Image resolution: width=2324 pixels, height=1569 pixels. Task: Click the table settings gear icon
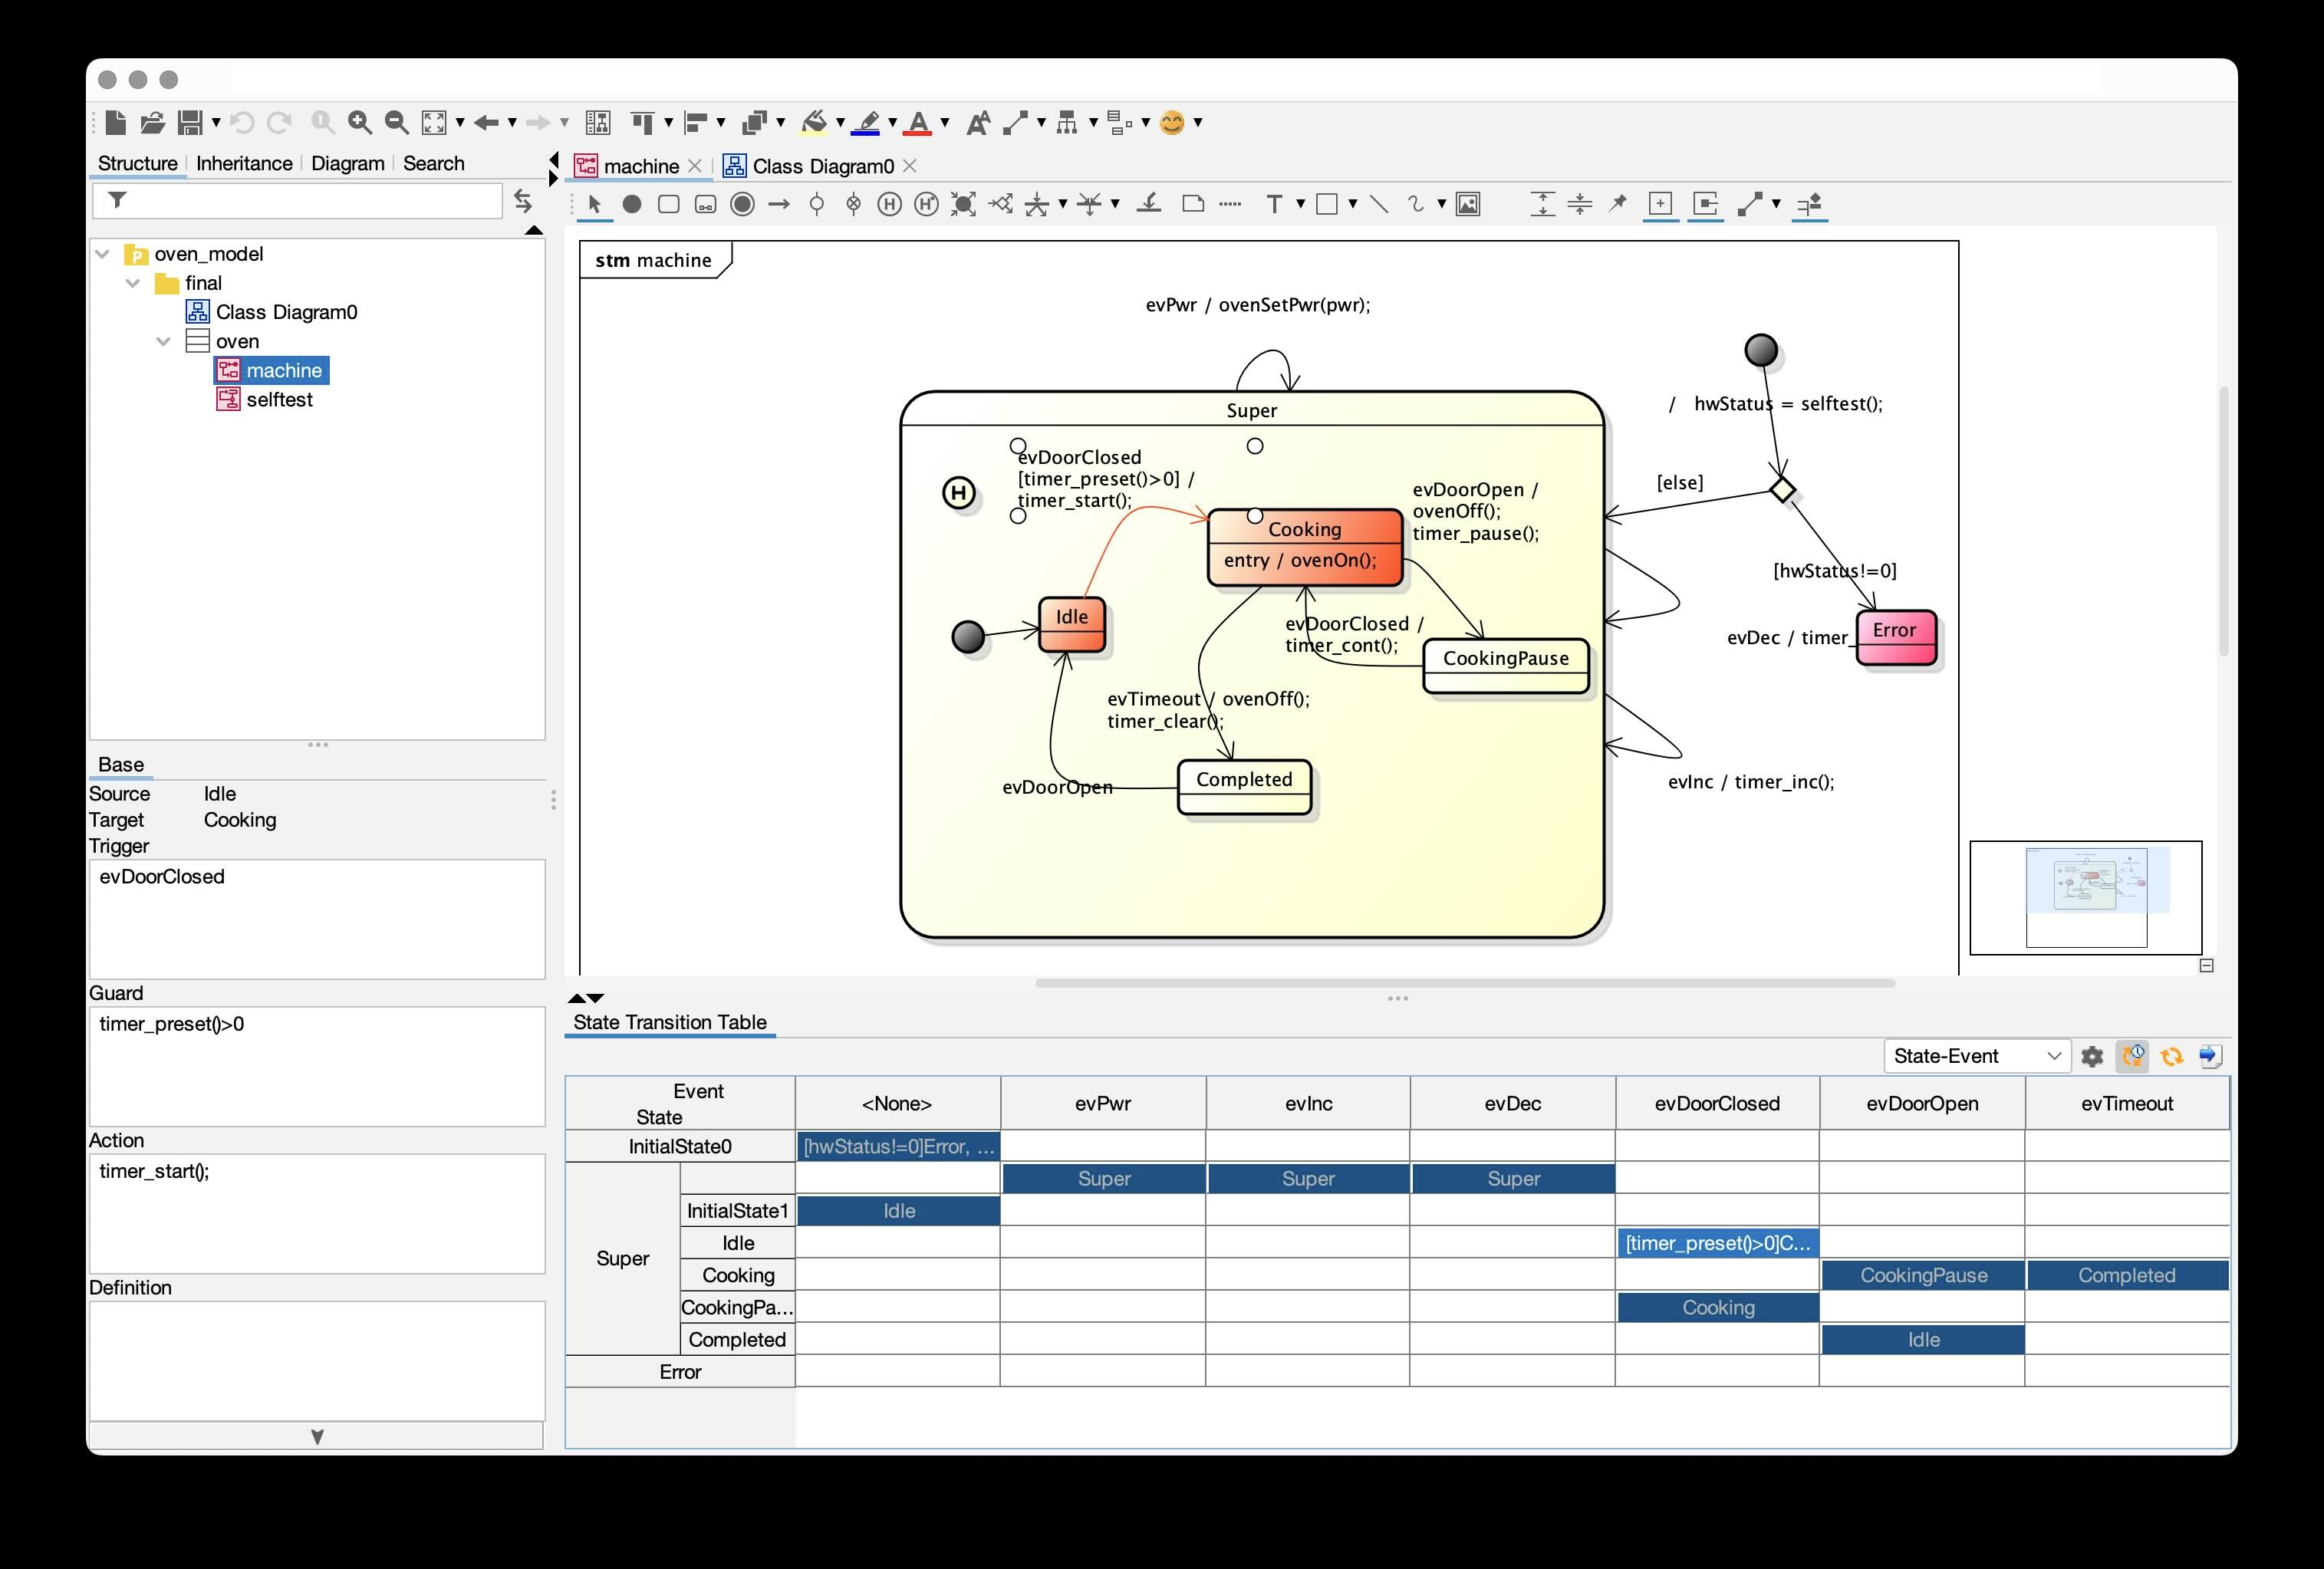tap(2092, 1056)
